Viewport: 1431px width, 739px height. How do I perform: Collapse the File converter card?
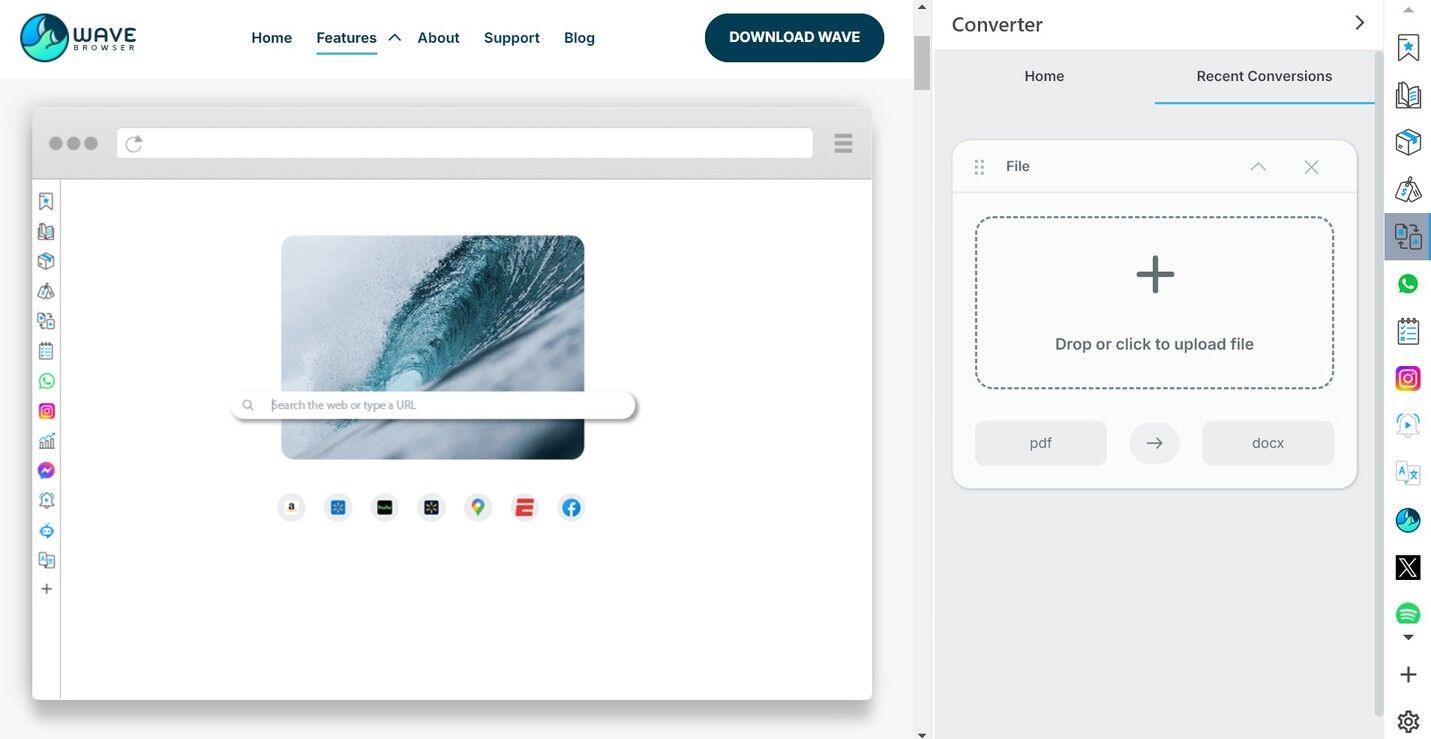point(1258,167)
